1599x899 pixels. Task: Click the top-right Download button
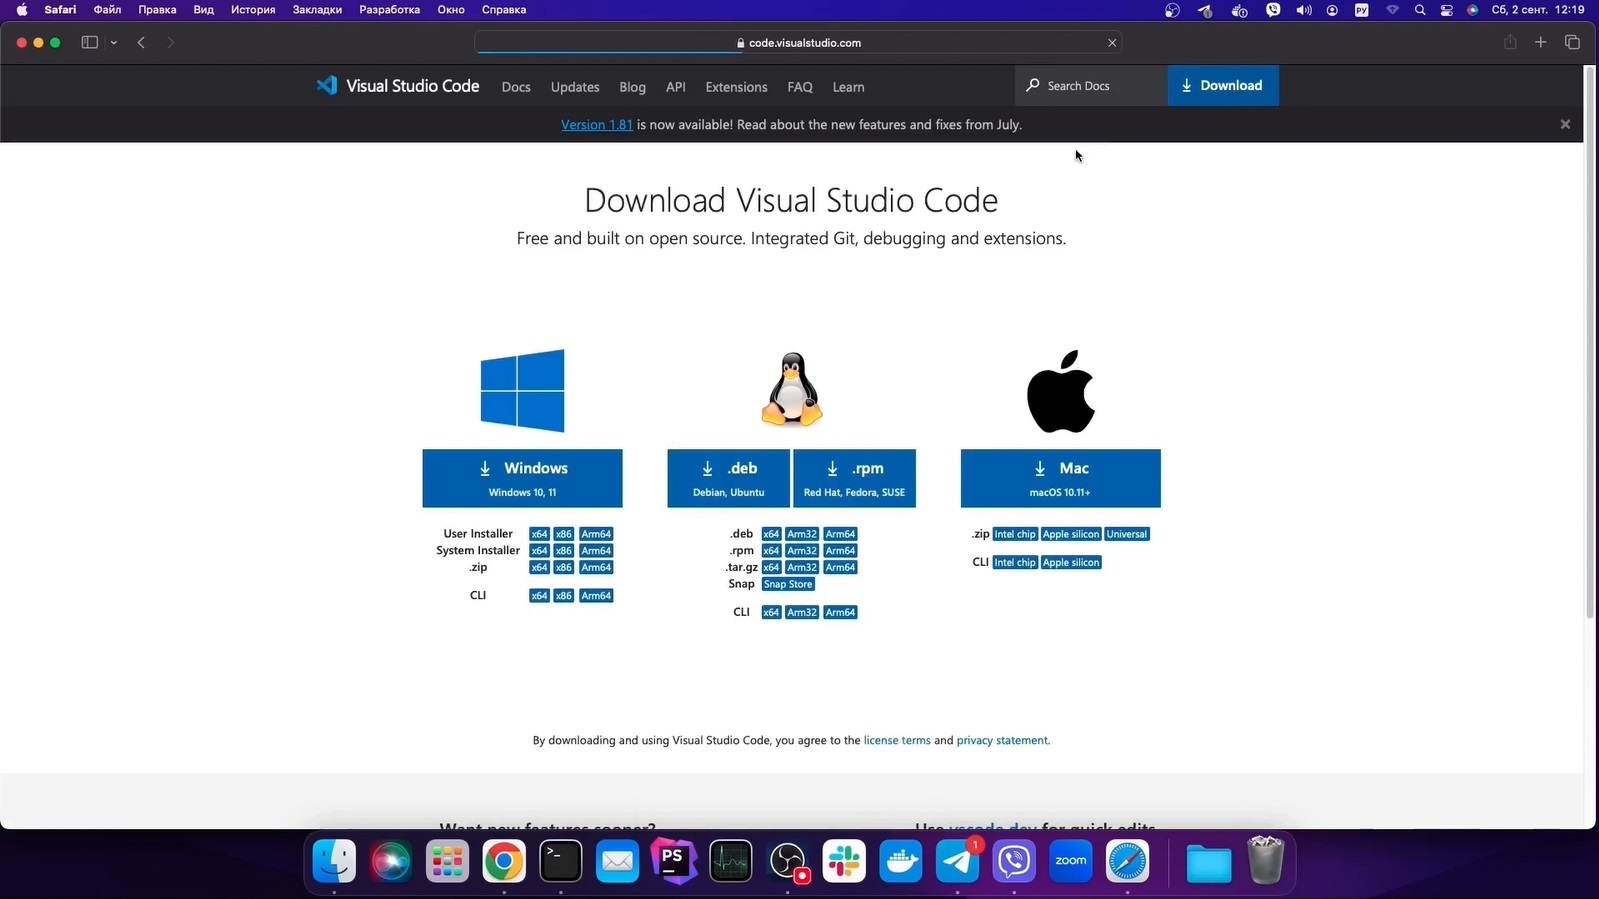(1222, 86)
